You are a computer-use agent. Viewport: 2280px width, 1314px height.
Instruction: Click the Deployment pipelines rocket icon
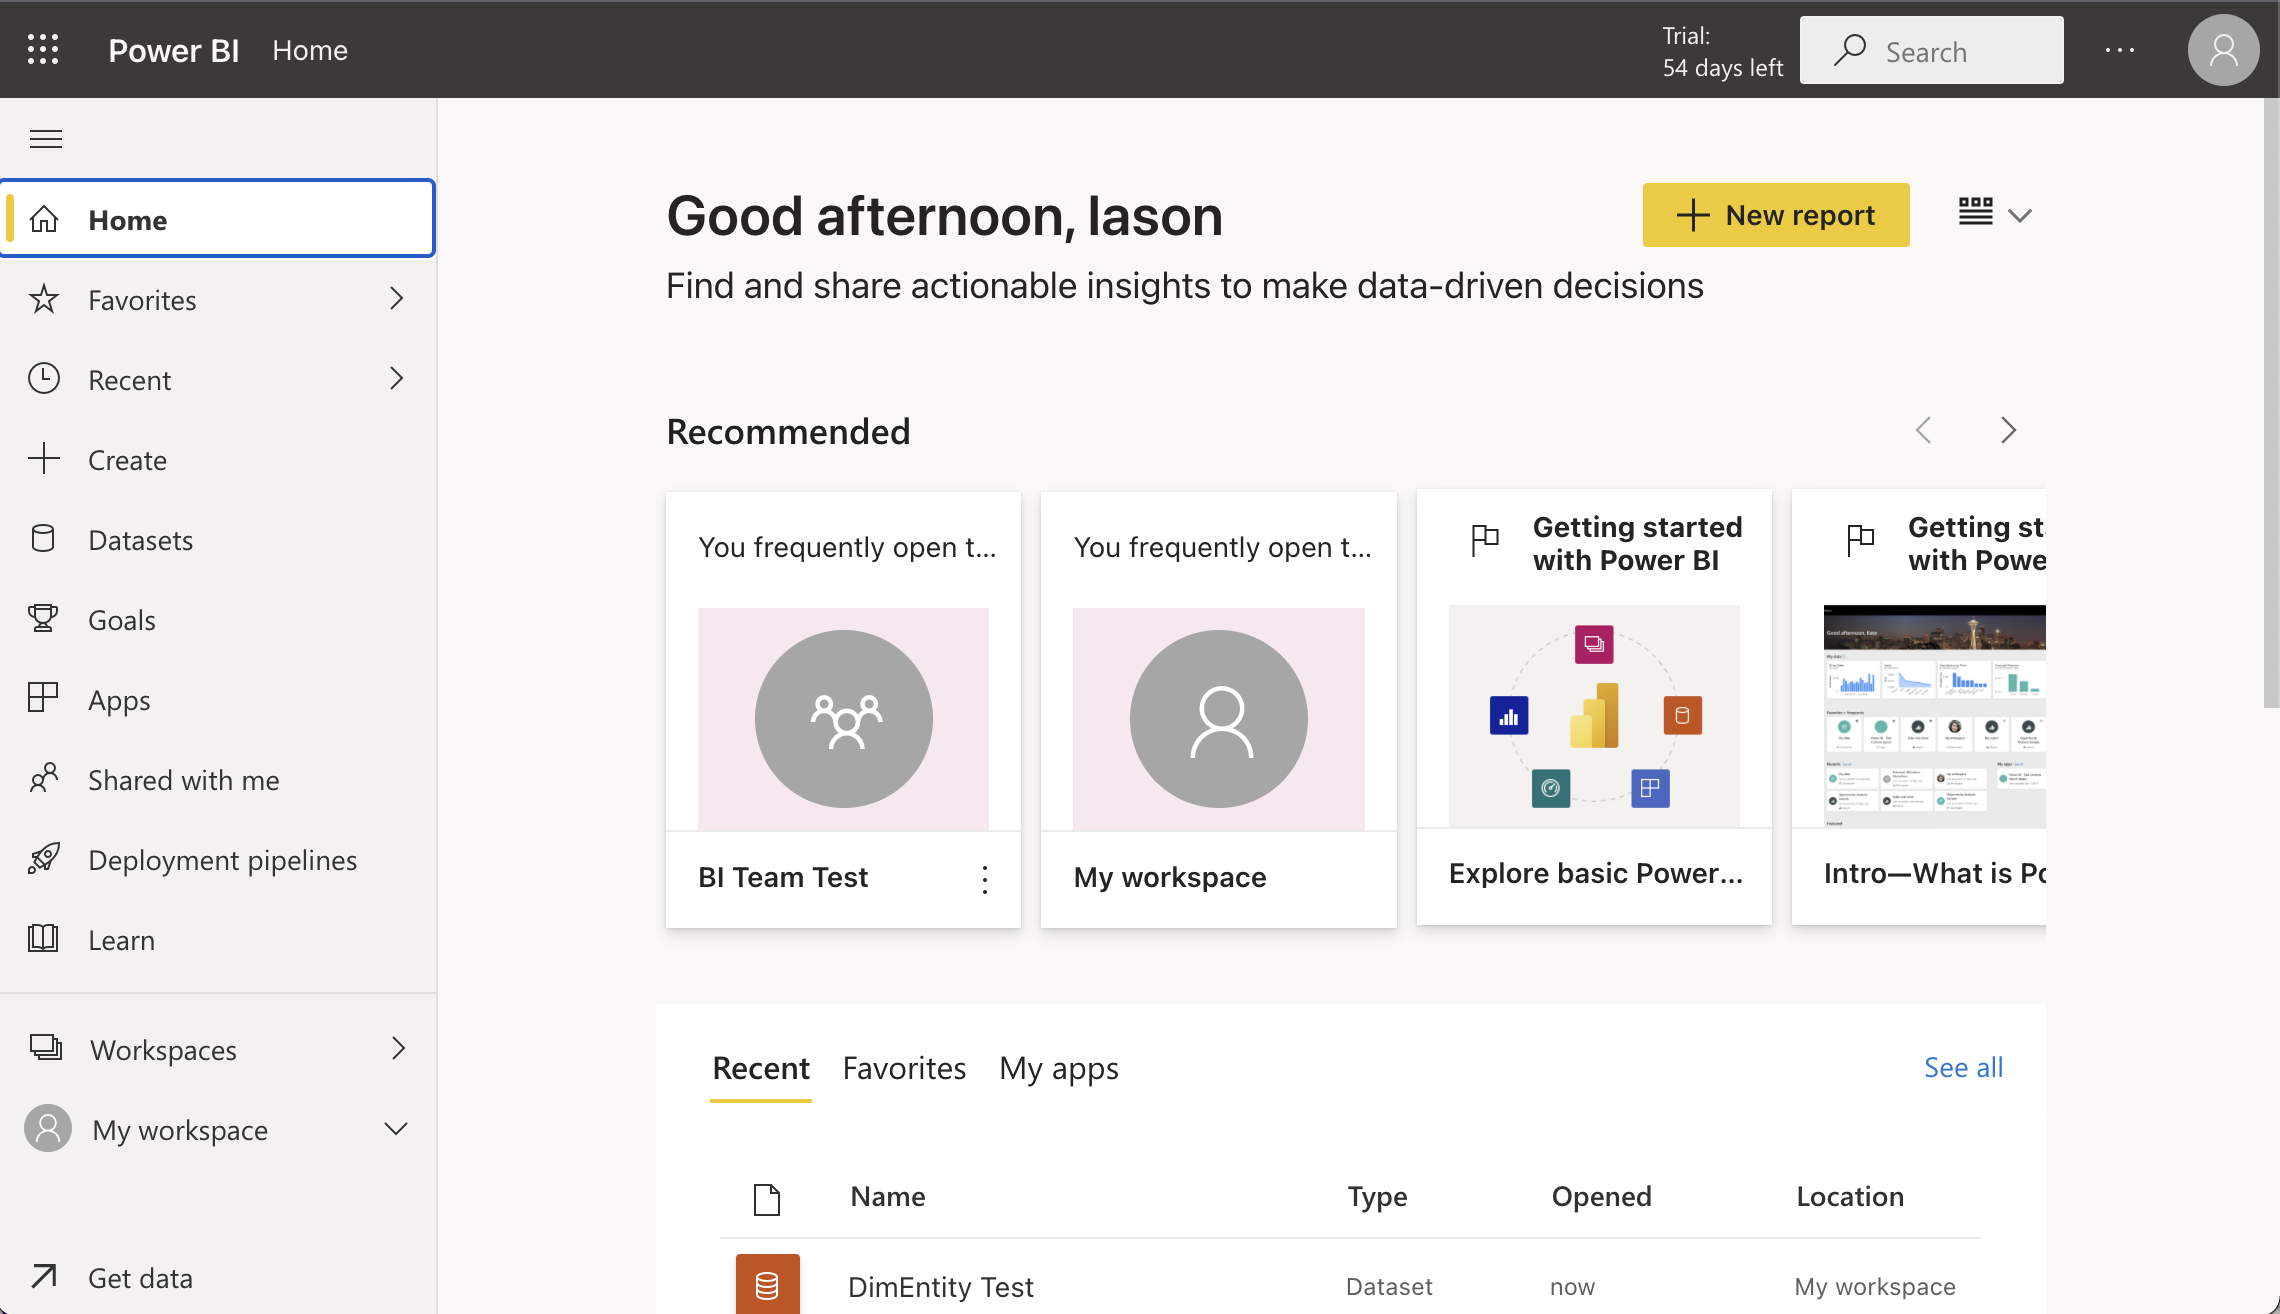(44, 859)
